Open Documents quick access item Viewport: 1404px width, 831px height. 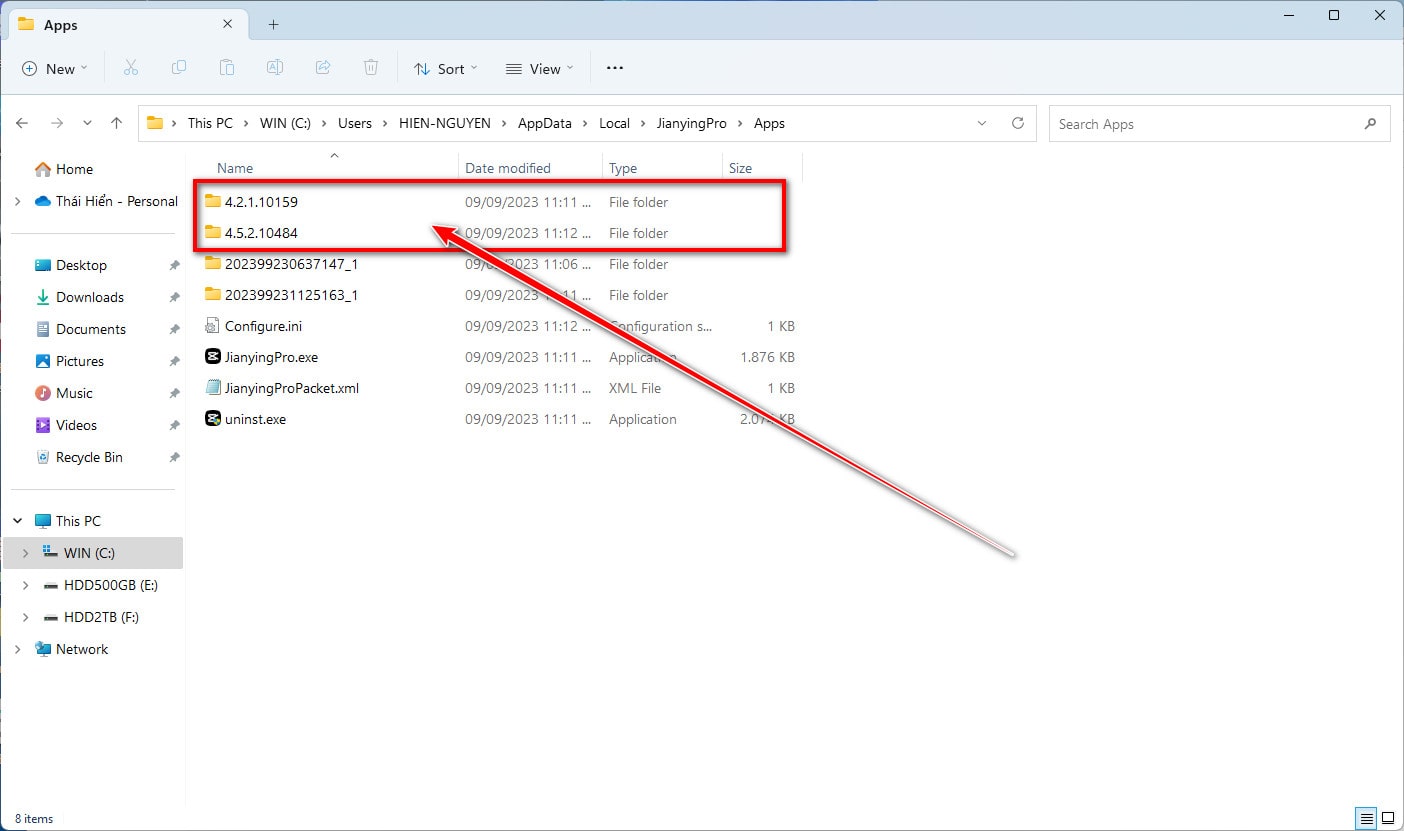click(80, 329)
